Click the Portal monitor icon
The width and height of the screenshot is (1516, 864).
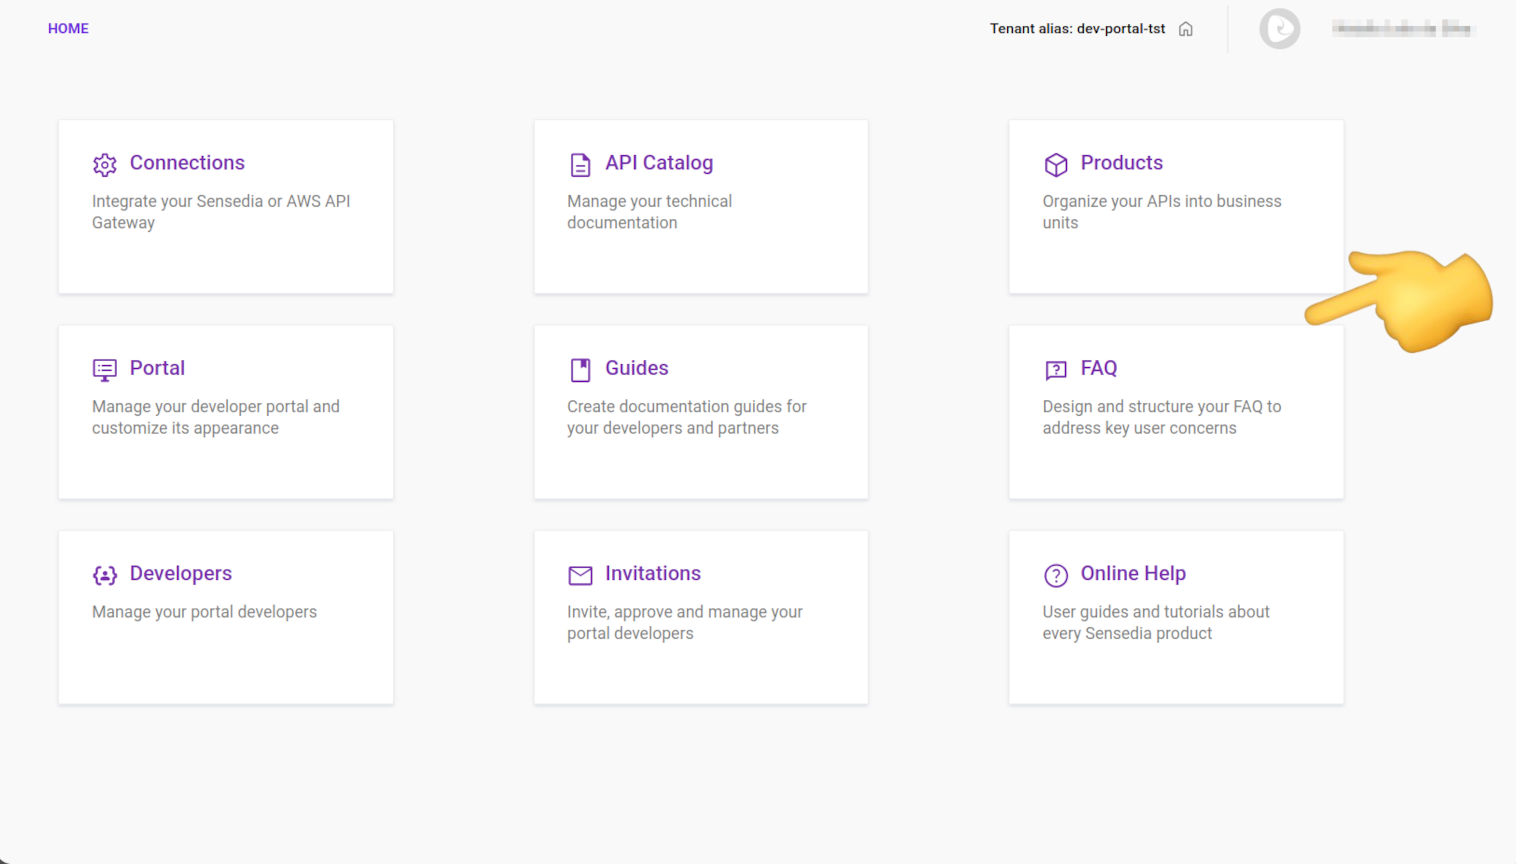(104, 369)
